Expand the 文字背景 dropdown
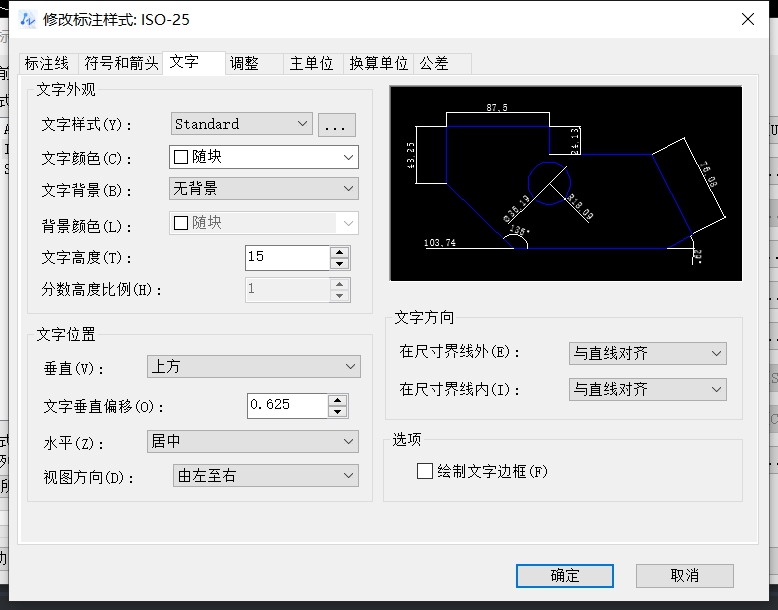The width and height of the screenshot is (778, 610). [264, 188]
